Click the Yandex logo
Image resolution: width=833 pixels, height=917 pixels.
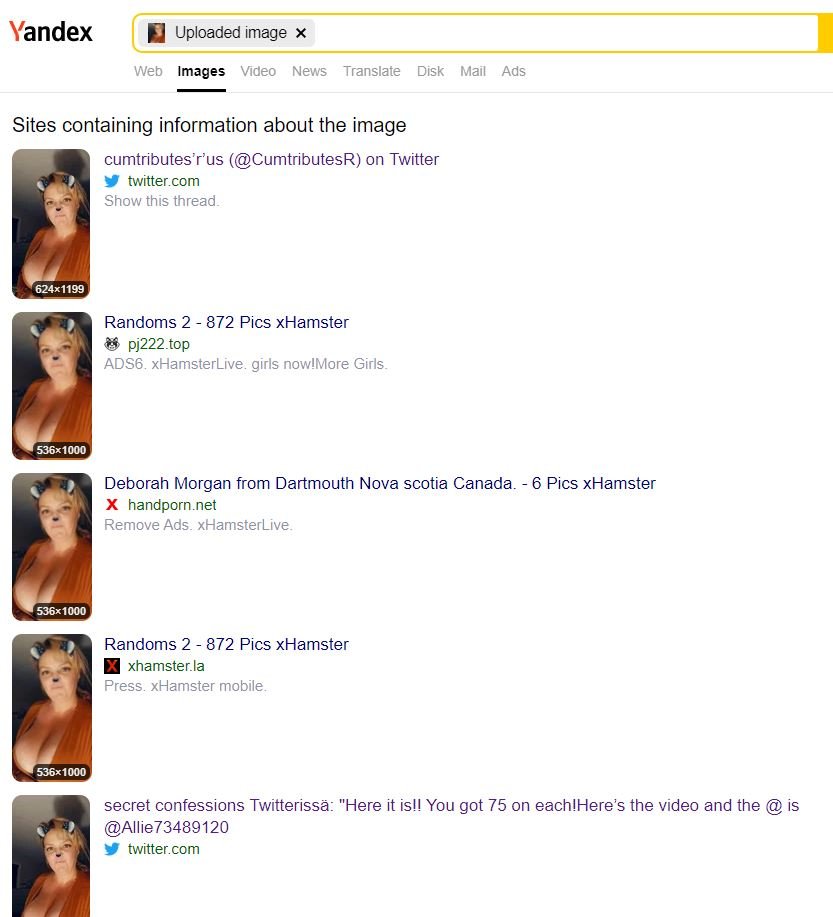coord(50,32)
